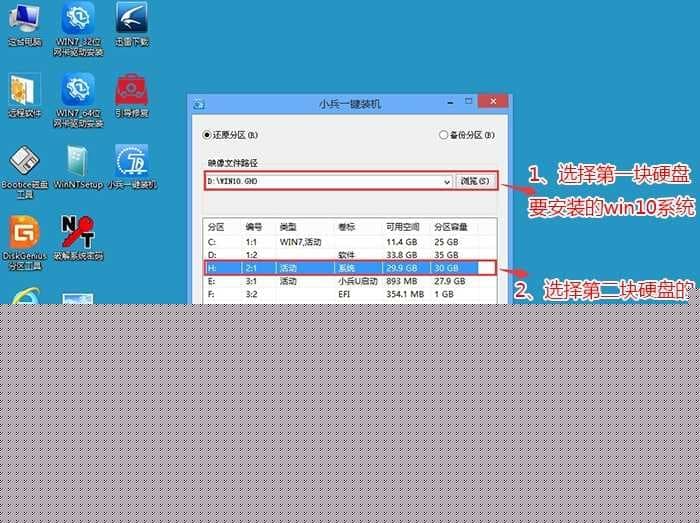Select the 还原分区(R) radio button

tap(207, 135)
